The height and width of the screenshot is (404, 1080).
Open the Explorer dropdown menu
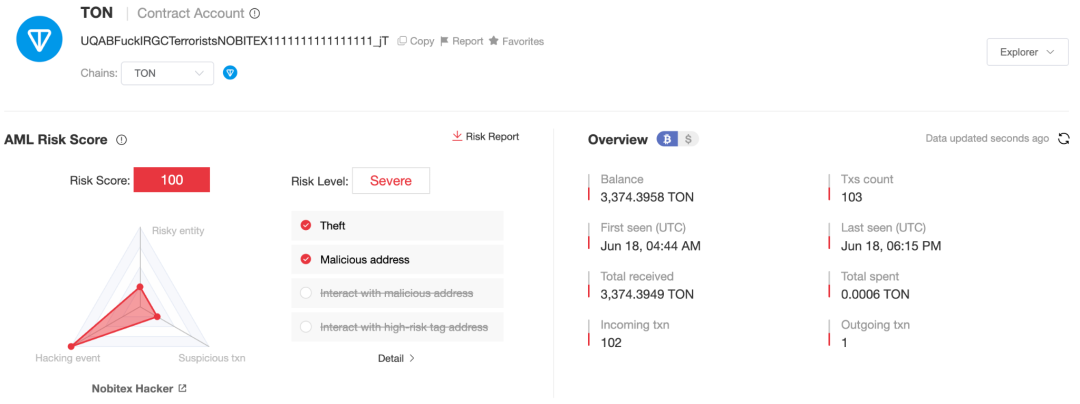[x=1027, y=52]
